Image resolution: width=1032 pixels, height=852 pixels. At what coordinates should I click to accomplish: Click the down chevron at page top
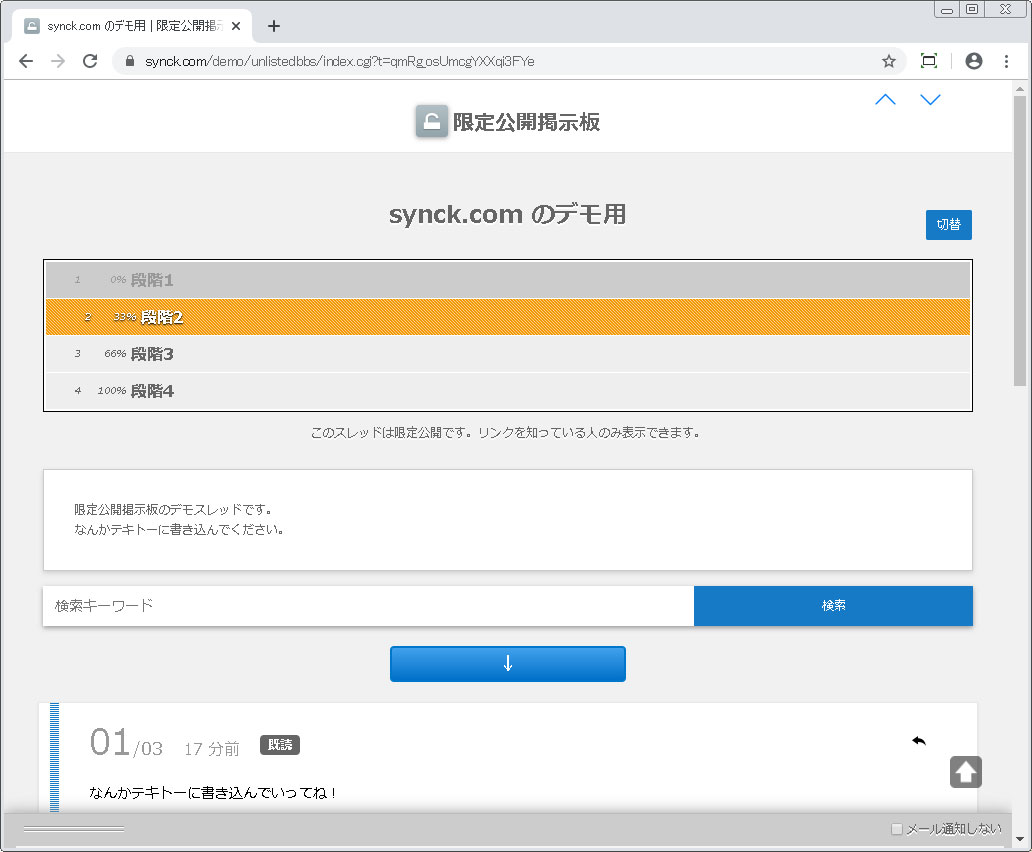930,99
